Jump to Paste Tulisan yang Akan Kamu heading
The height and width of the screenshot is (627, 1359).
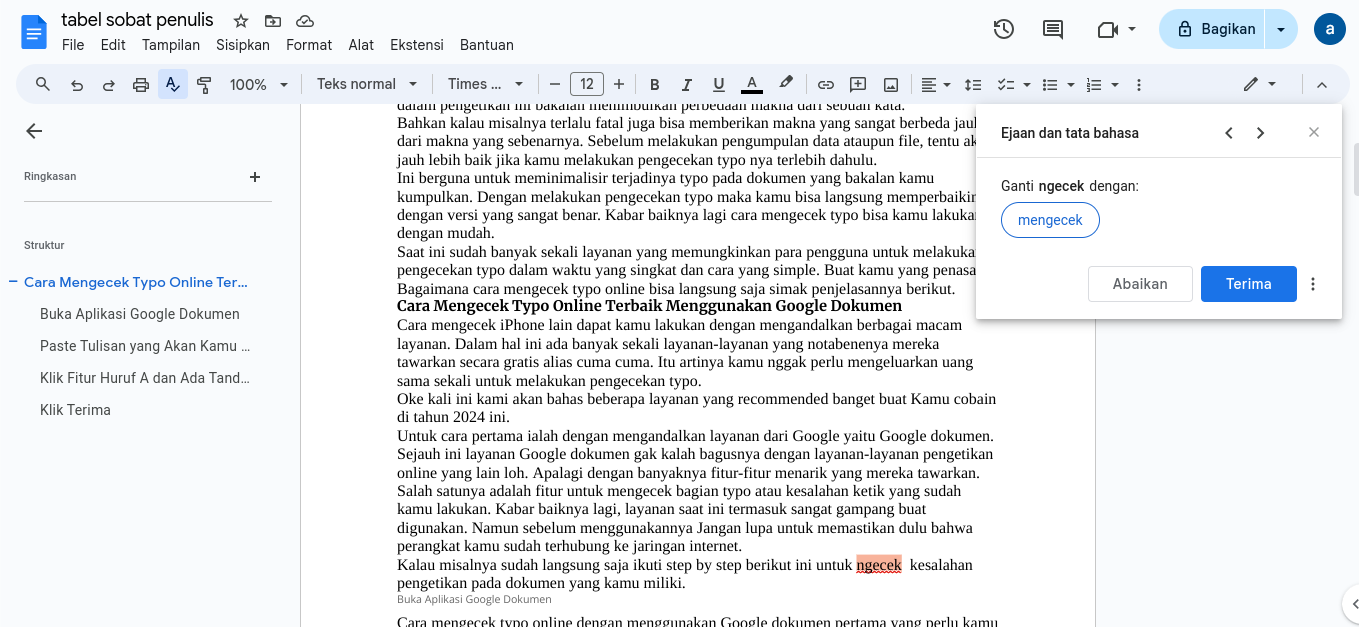pos(145,346)
